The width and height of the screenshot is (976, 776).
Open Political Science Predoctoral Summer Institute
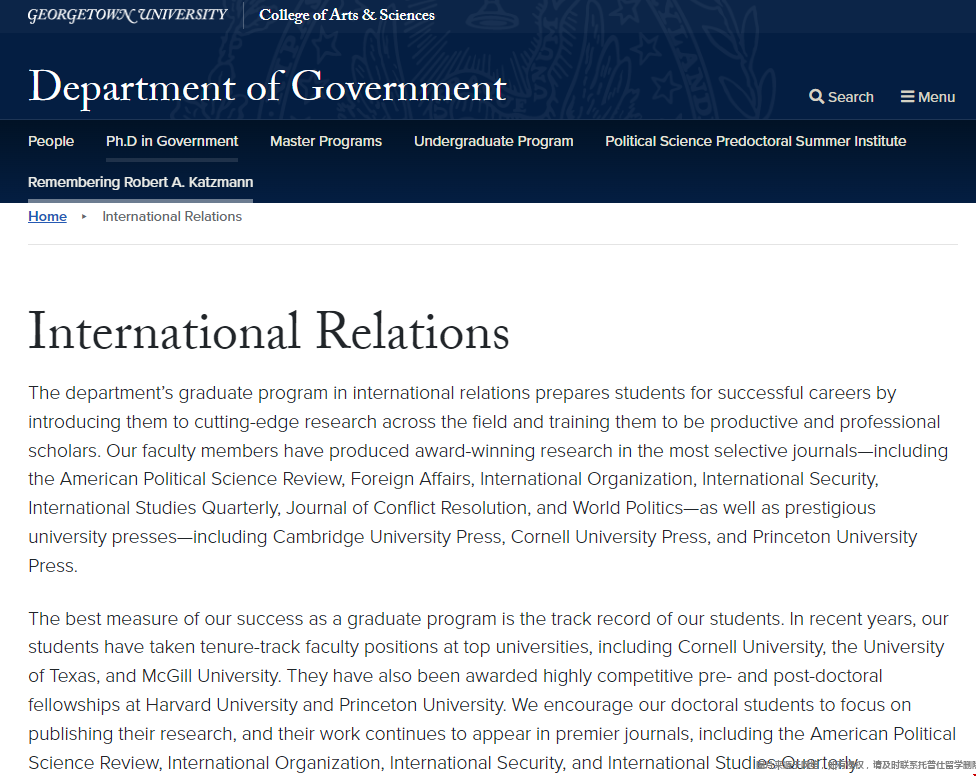756,141
